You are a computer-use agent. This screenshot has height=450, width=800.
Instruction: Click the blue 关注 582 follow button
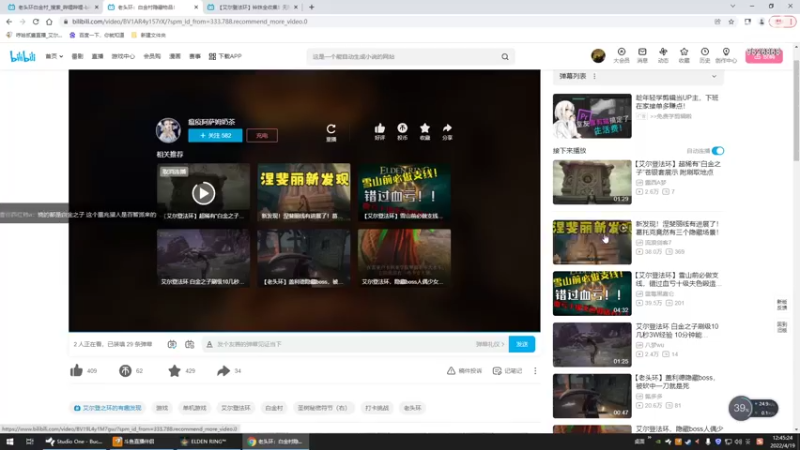(215, 135)
